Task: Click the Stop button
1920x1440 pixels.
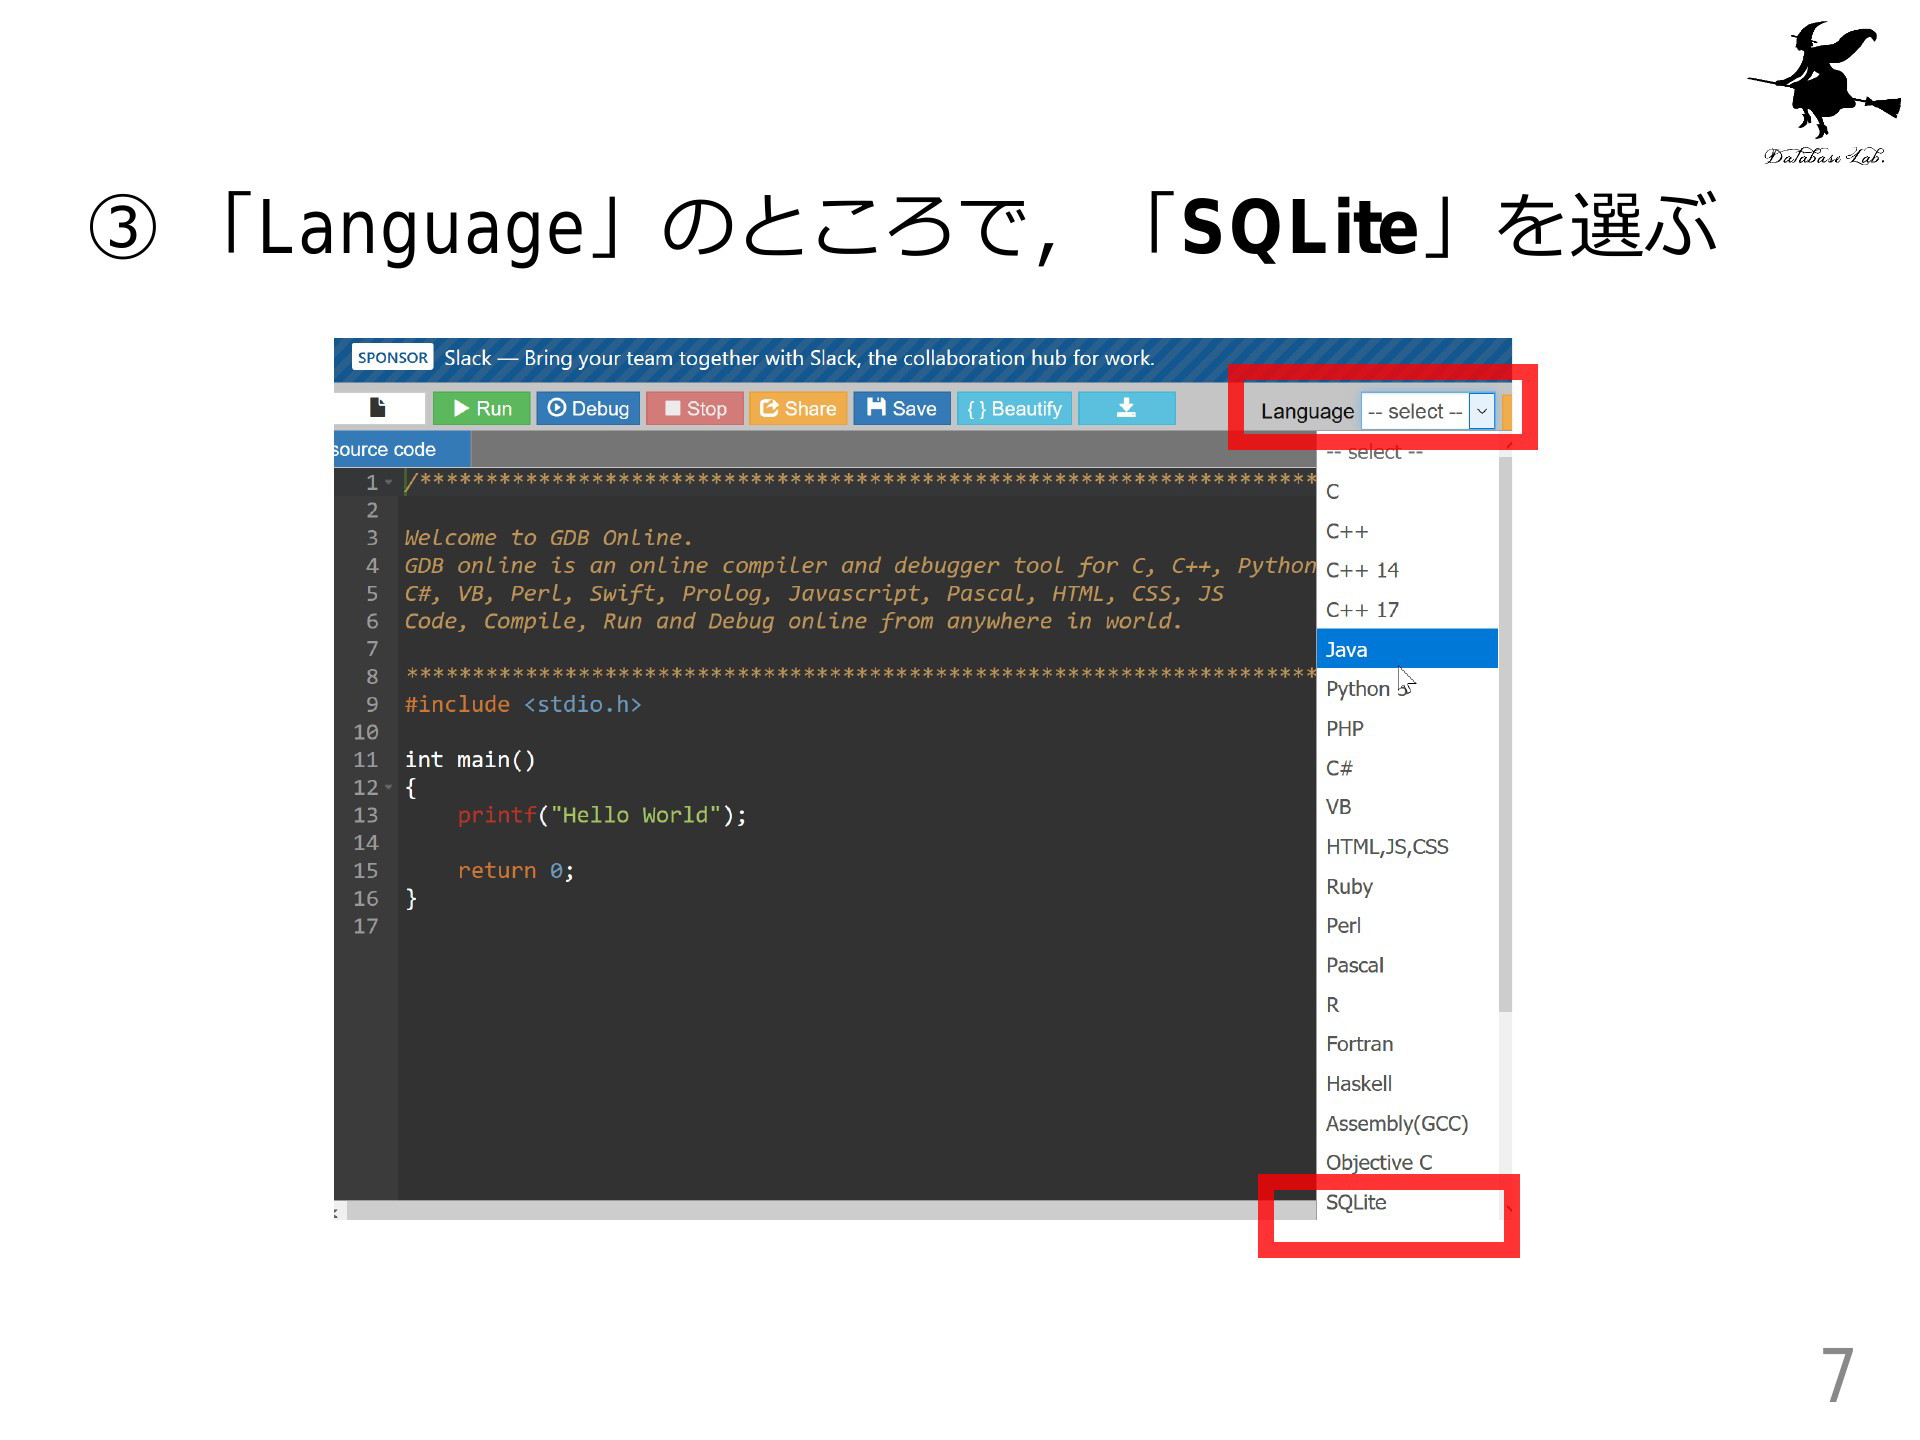Action: [695, 408]
